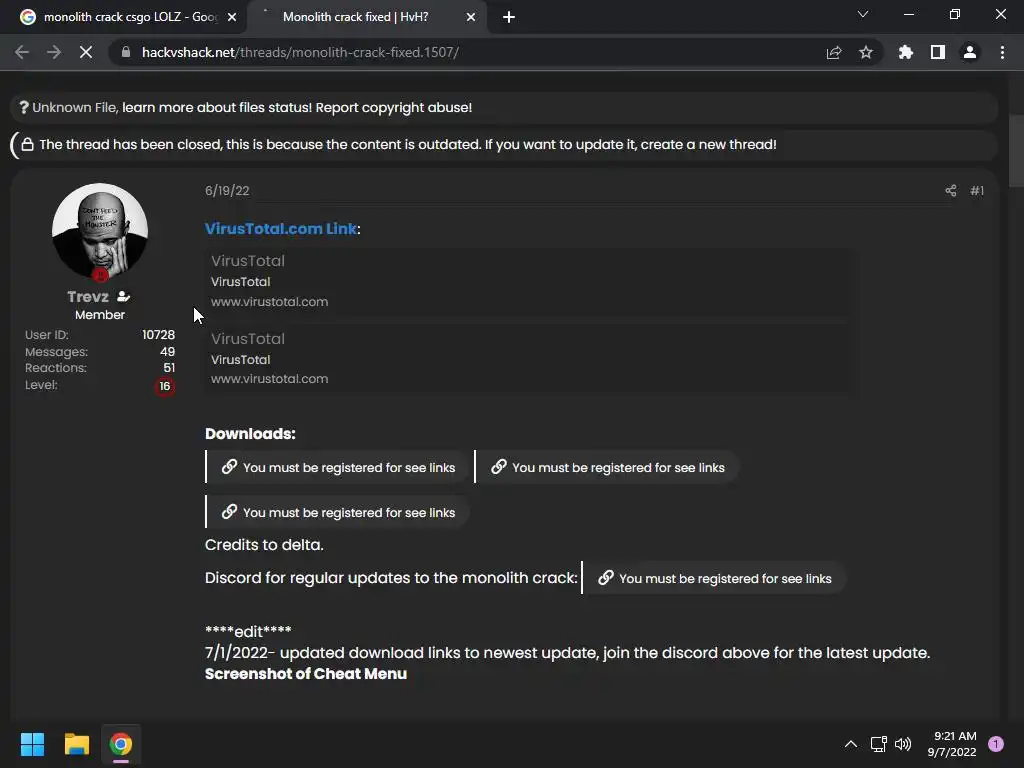Open the #1 post permalink

coord(977,191)
